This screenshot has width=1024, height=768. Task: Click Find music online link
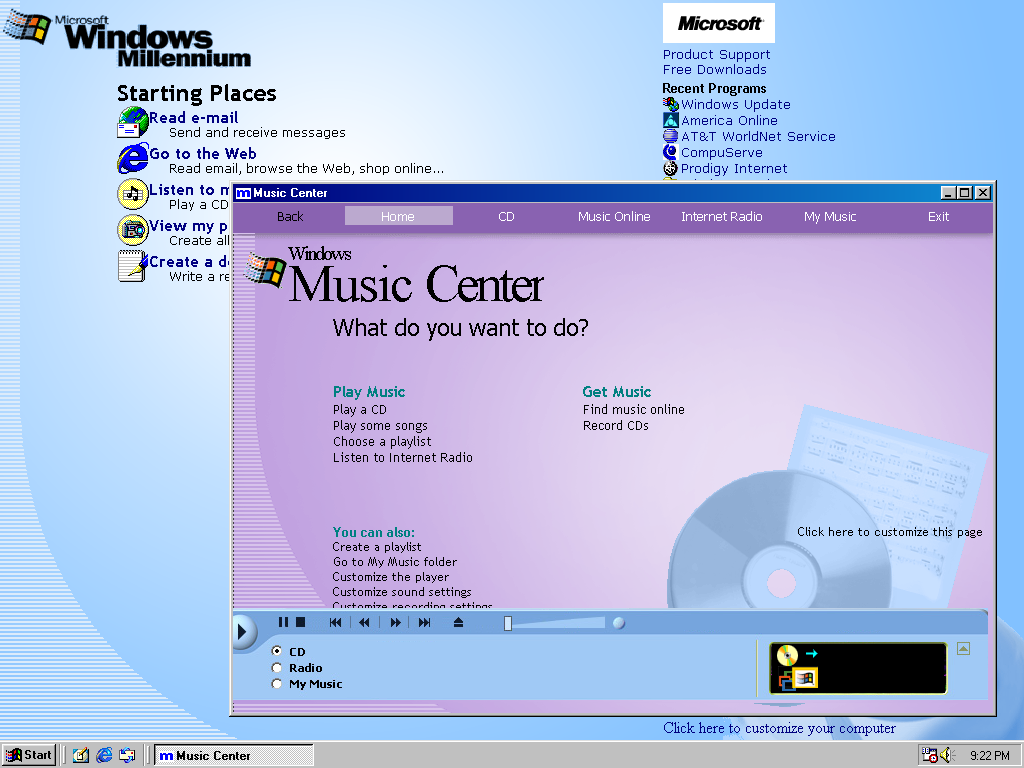633,409
